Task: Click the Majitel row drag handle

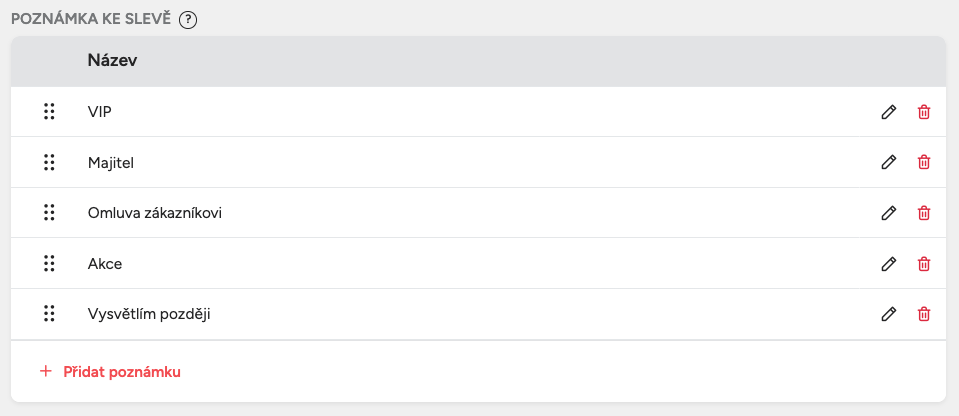Action: click(x=48, y=162)
